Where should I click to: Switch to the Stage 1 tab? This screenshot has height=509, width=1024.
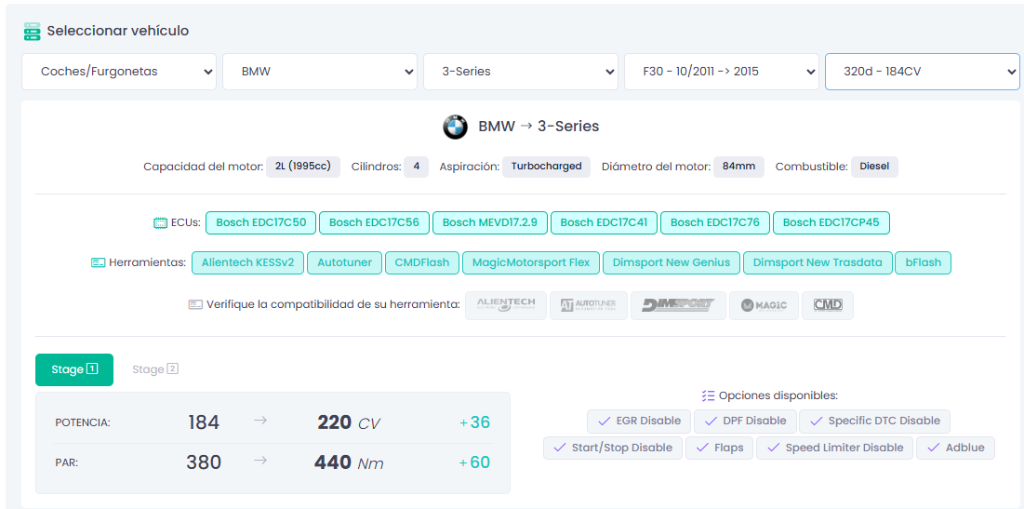click(74, 370)
